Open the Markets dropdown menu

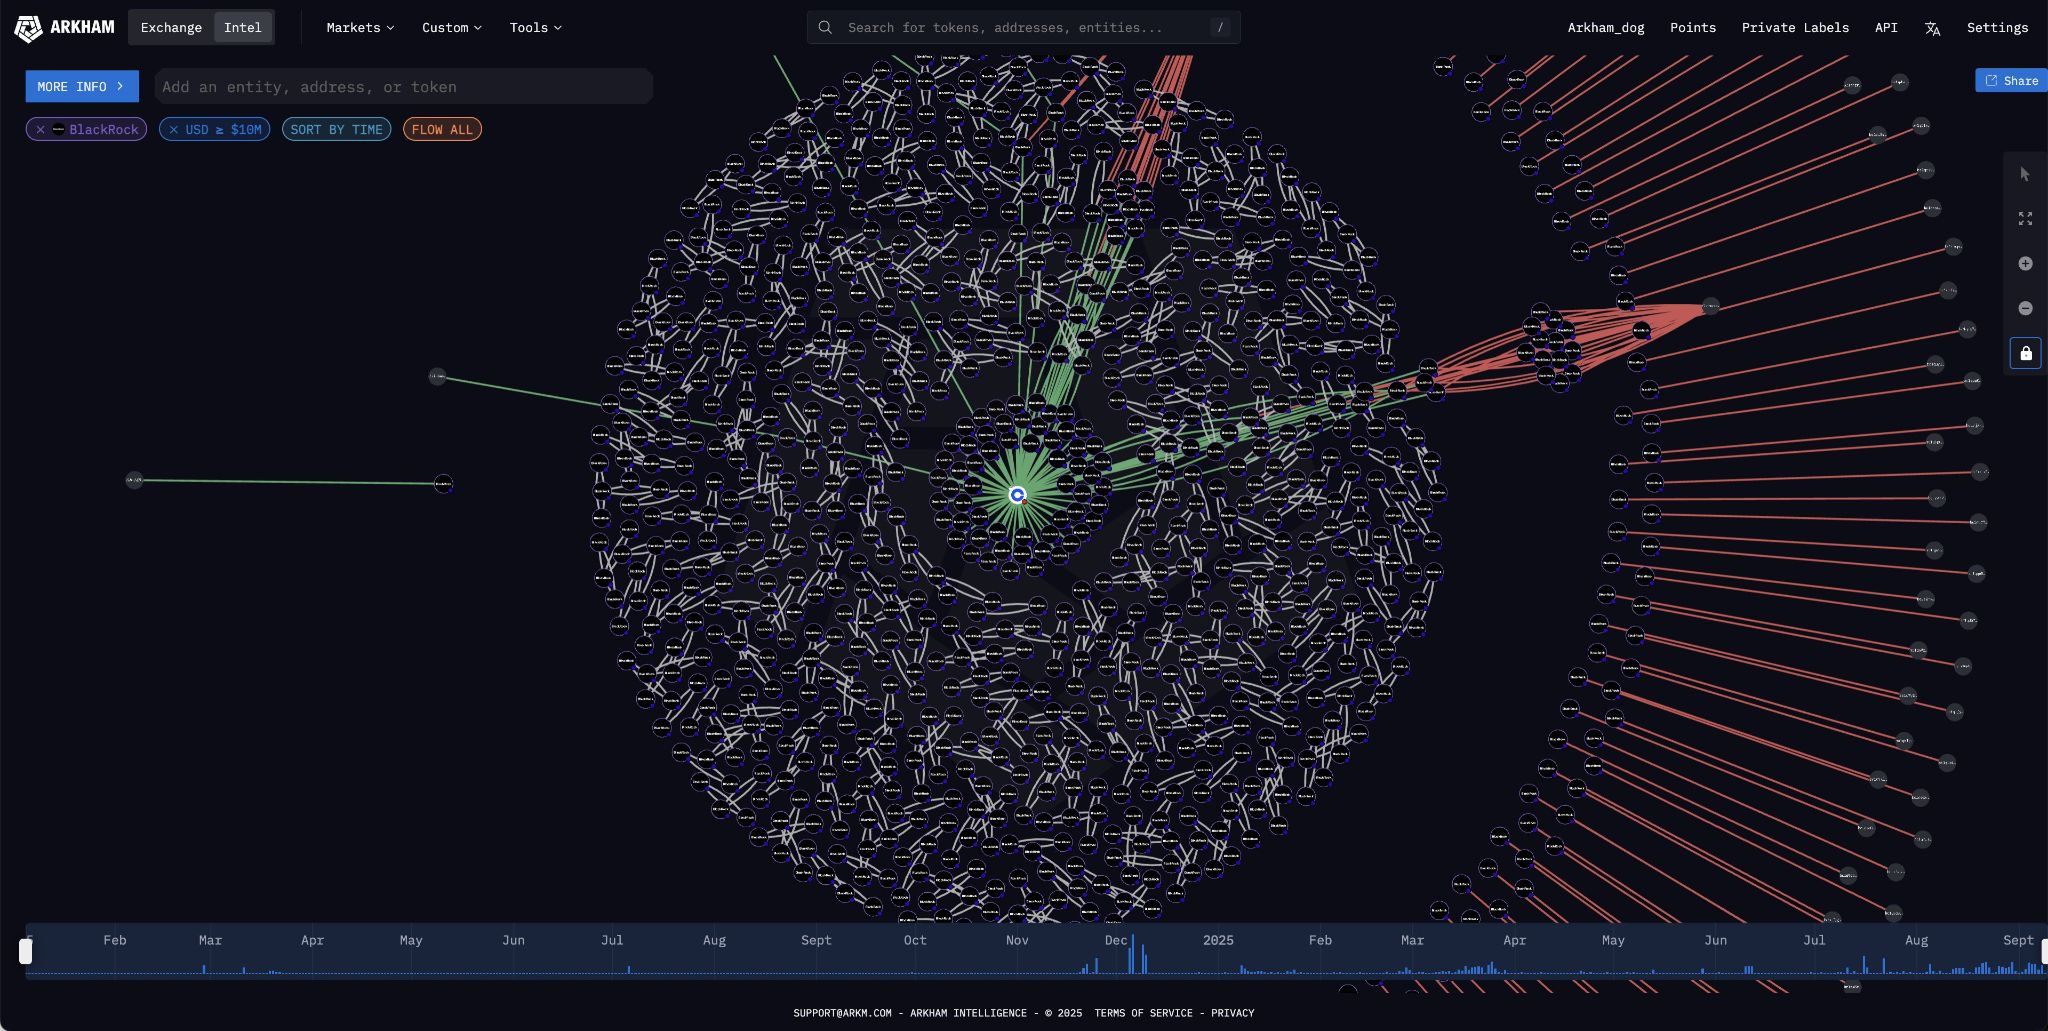[x=360, y=27]
